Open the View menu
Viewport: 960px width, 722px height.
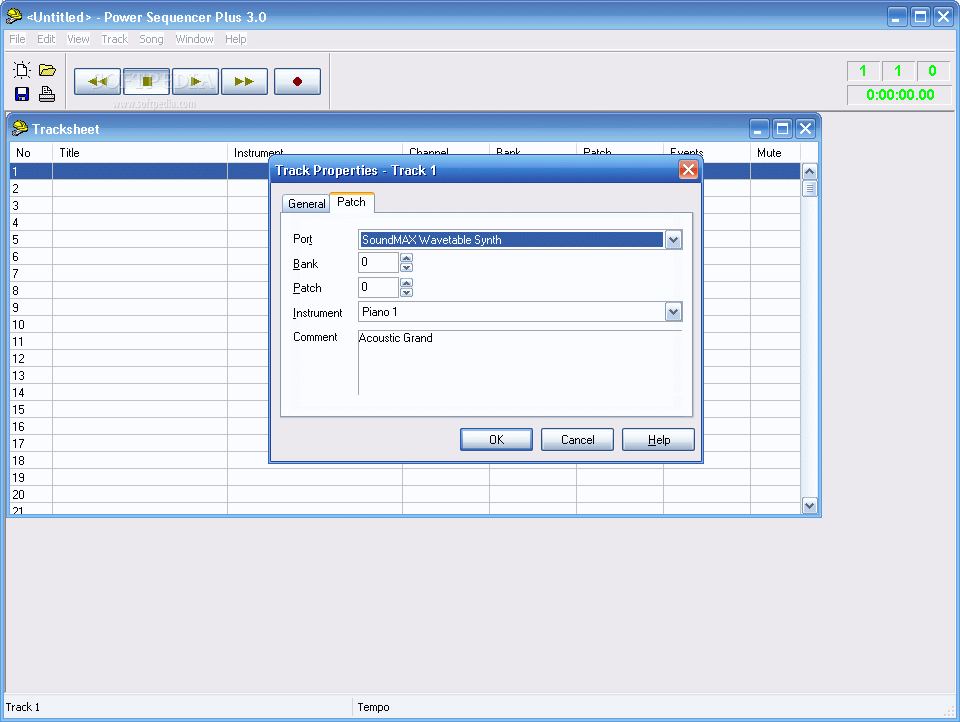click(x=78, y=39)
